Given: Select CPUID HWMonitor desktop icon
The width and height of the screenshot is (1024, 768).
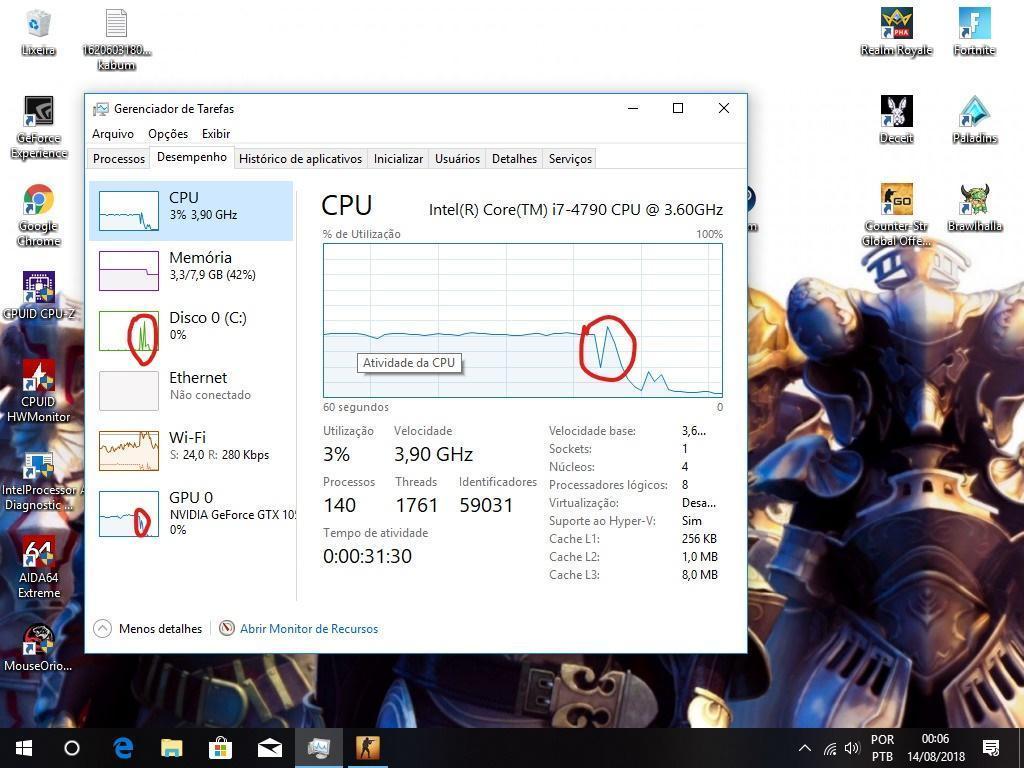Looking at the screenshot, I should click(x=39, y=391).
